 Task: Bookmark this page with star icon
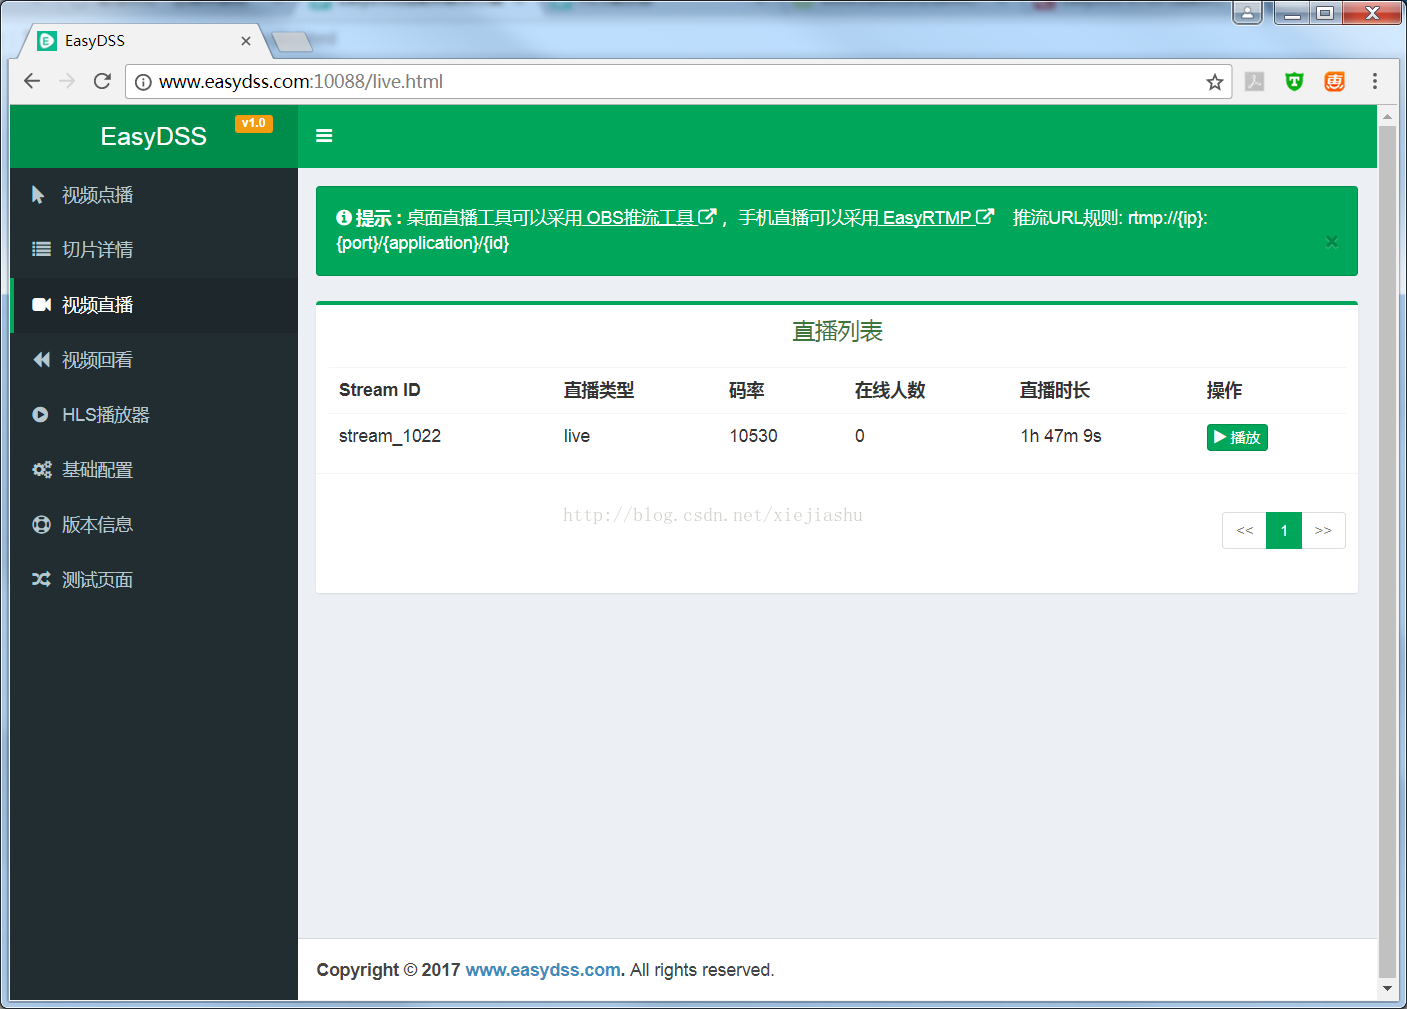[x=1215, y=82]
